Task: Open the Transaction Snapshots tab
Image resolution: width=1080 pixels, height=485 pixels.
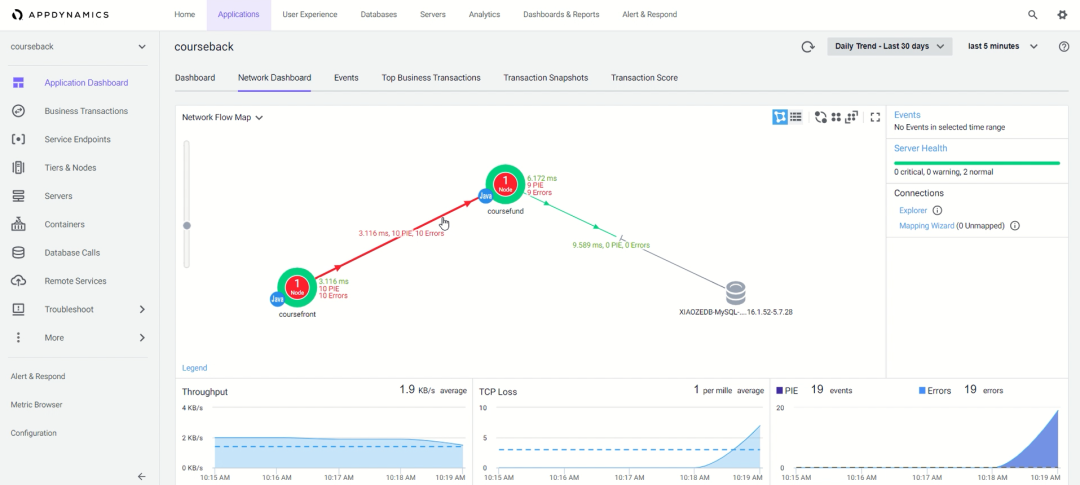Action: (x=545, y=78)
